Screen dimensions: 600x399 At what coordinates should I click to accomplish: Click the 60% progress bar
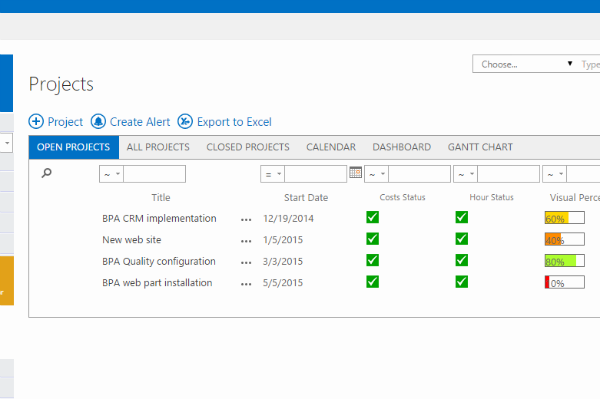[x=565, y=218]
